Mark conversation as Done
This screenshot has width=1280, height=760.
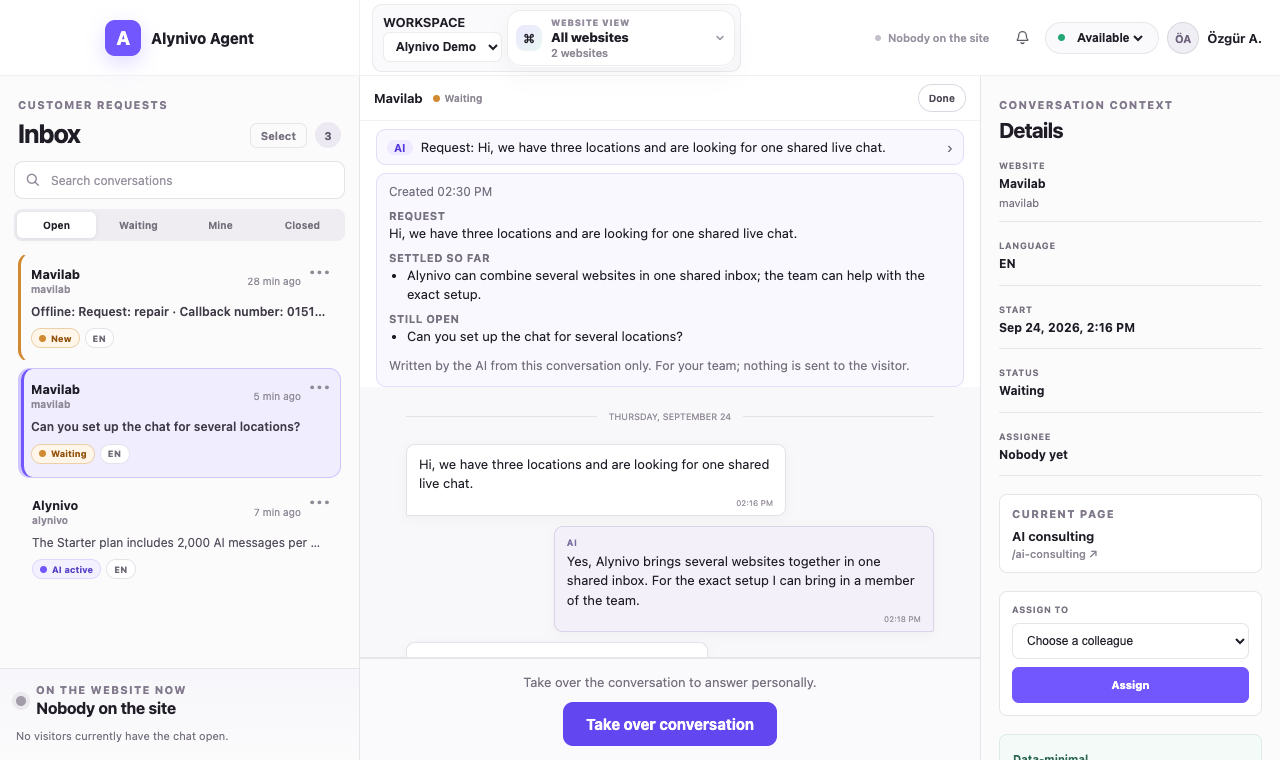point(942,98)
